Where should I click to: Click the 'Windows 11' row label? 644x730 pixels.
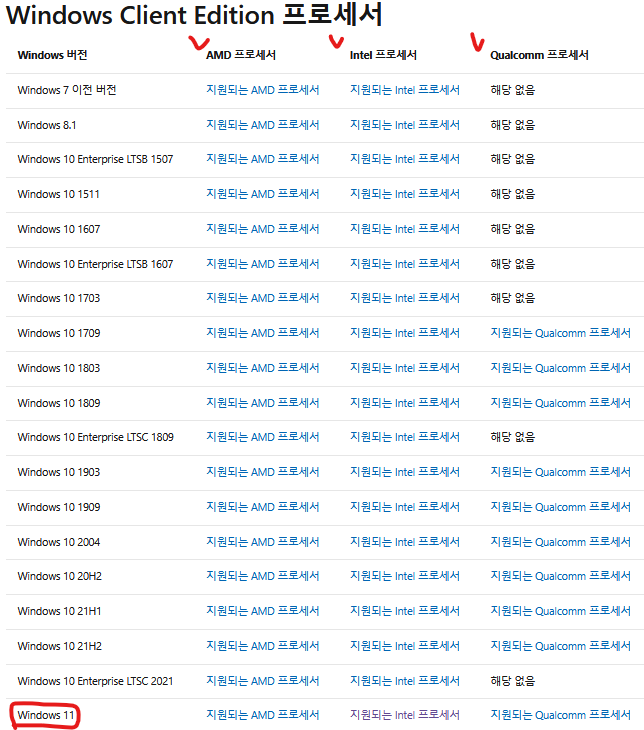point(46,715)
